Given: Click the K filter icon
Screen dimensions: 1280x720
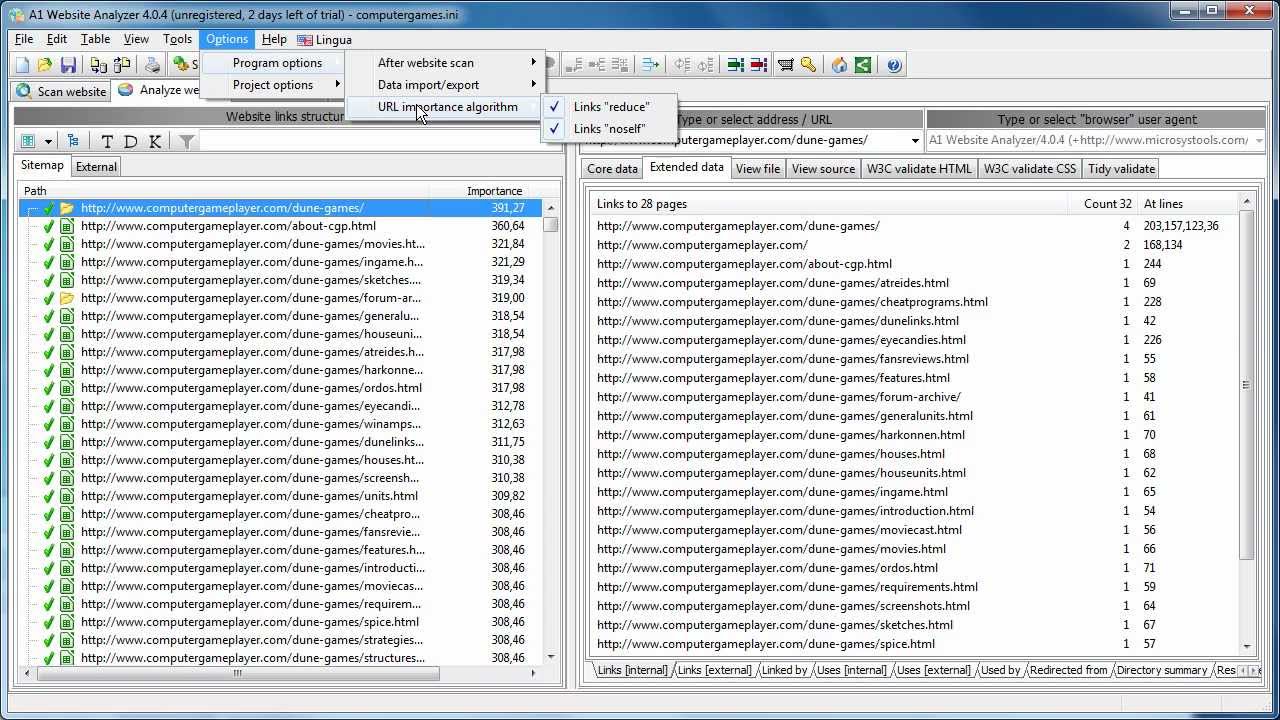Looking at the screenshot, I should point(155,142).
